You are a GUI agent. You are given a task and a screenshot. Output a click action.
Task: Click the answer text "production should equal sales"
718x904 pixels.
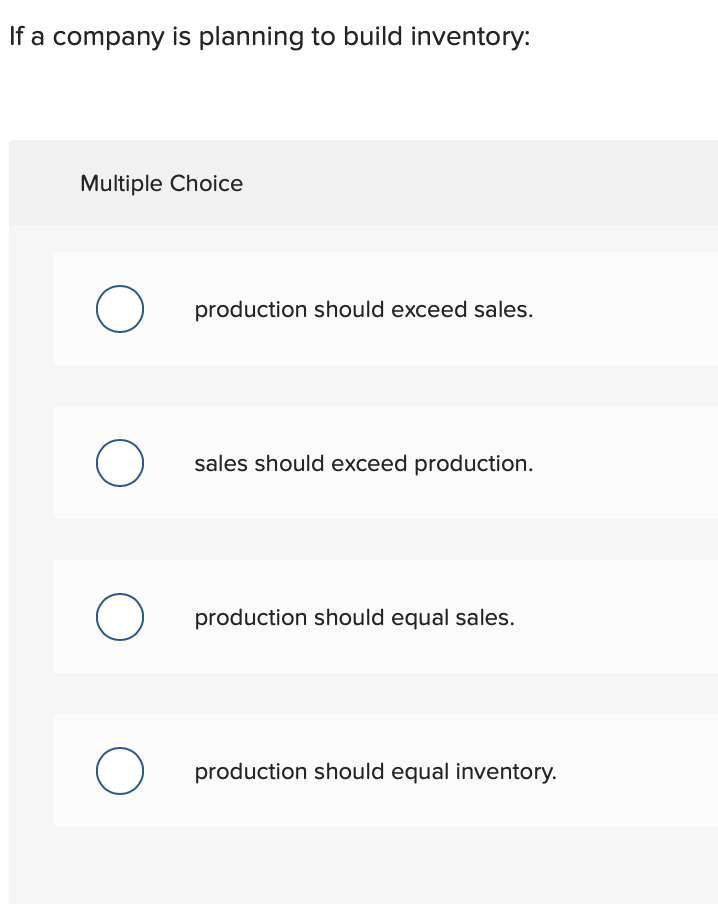pos(355,617)
